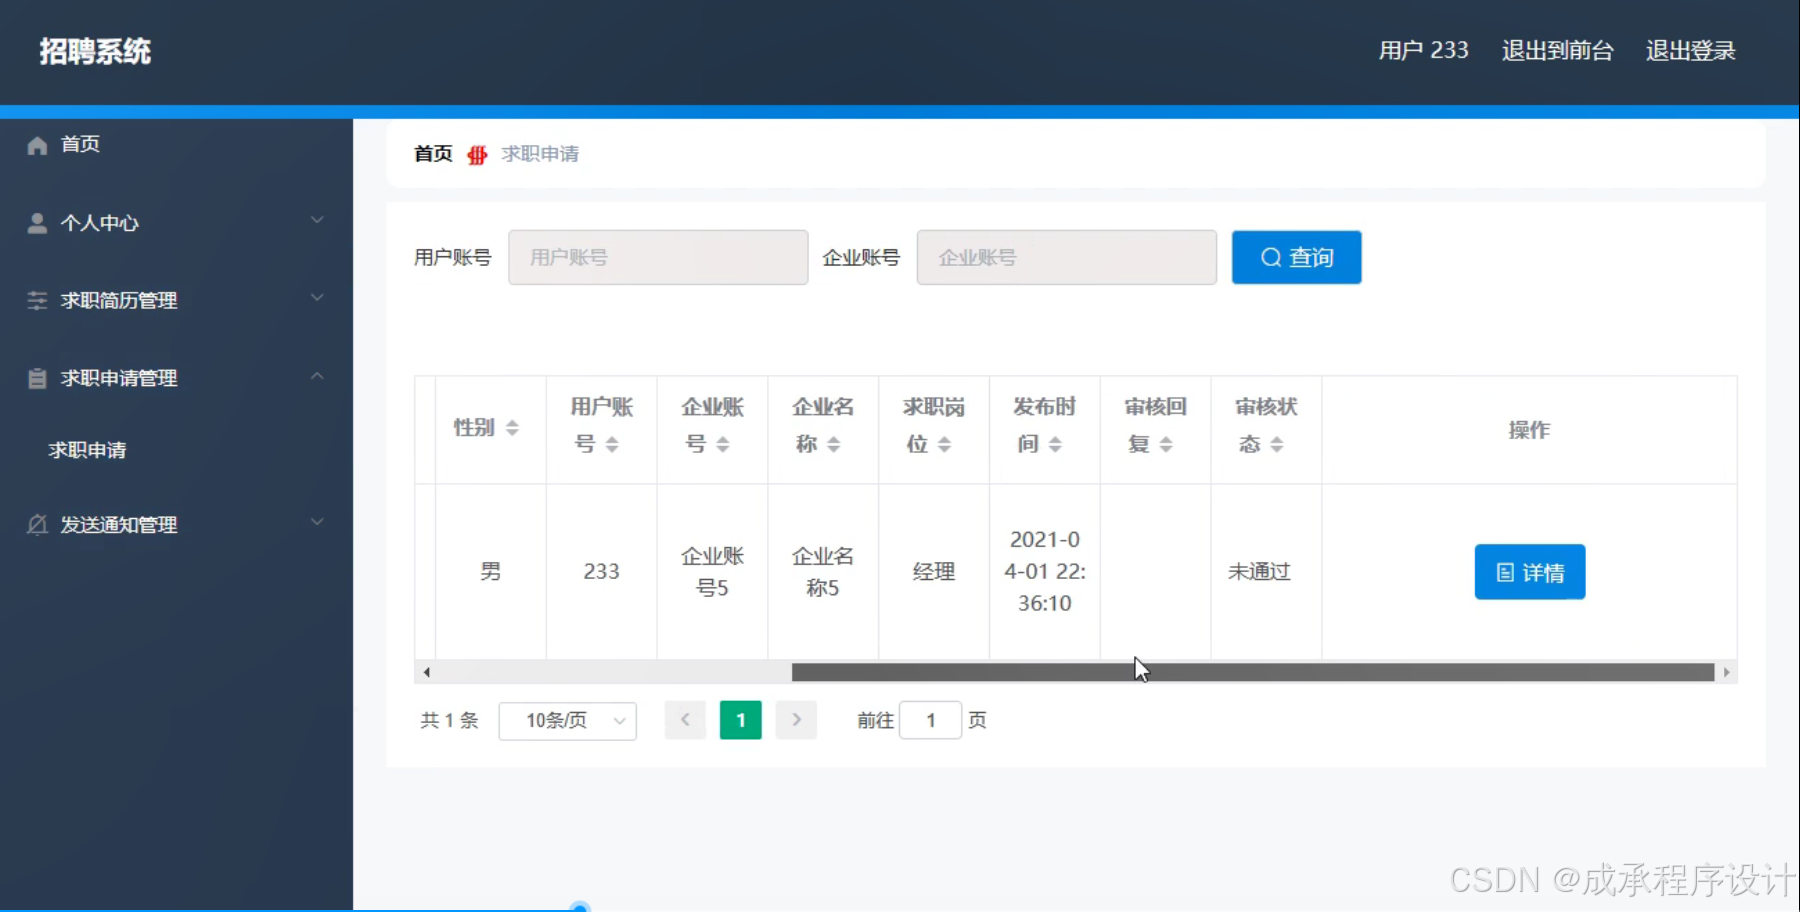1800x912 pixels.
Task: Sort table by 用户账号 column arrows
Action: pos(612,444)
